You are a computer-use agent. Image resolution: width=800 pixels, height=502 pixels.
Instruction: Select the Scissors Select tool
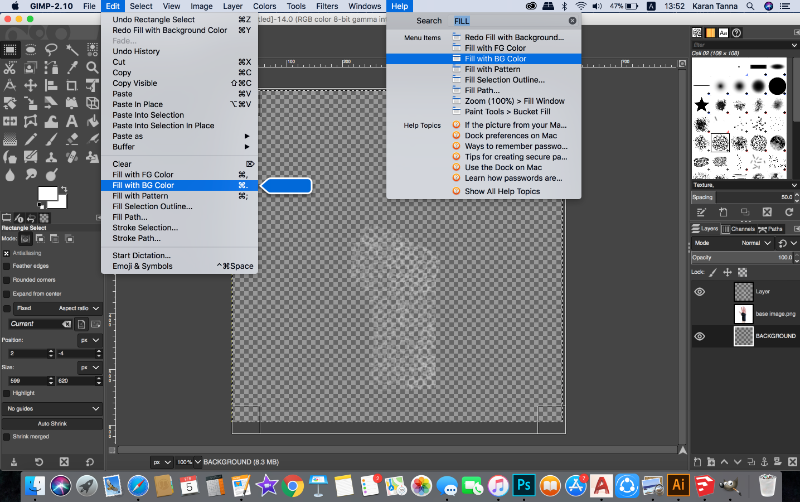[x=10, y=67]
